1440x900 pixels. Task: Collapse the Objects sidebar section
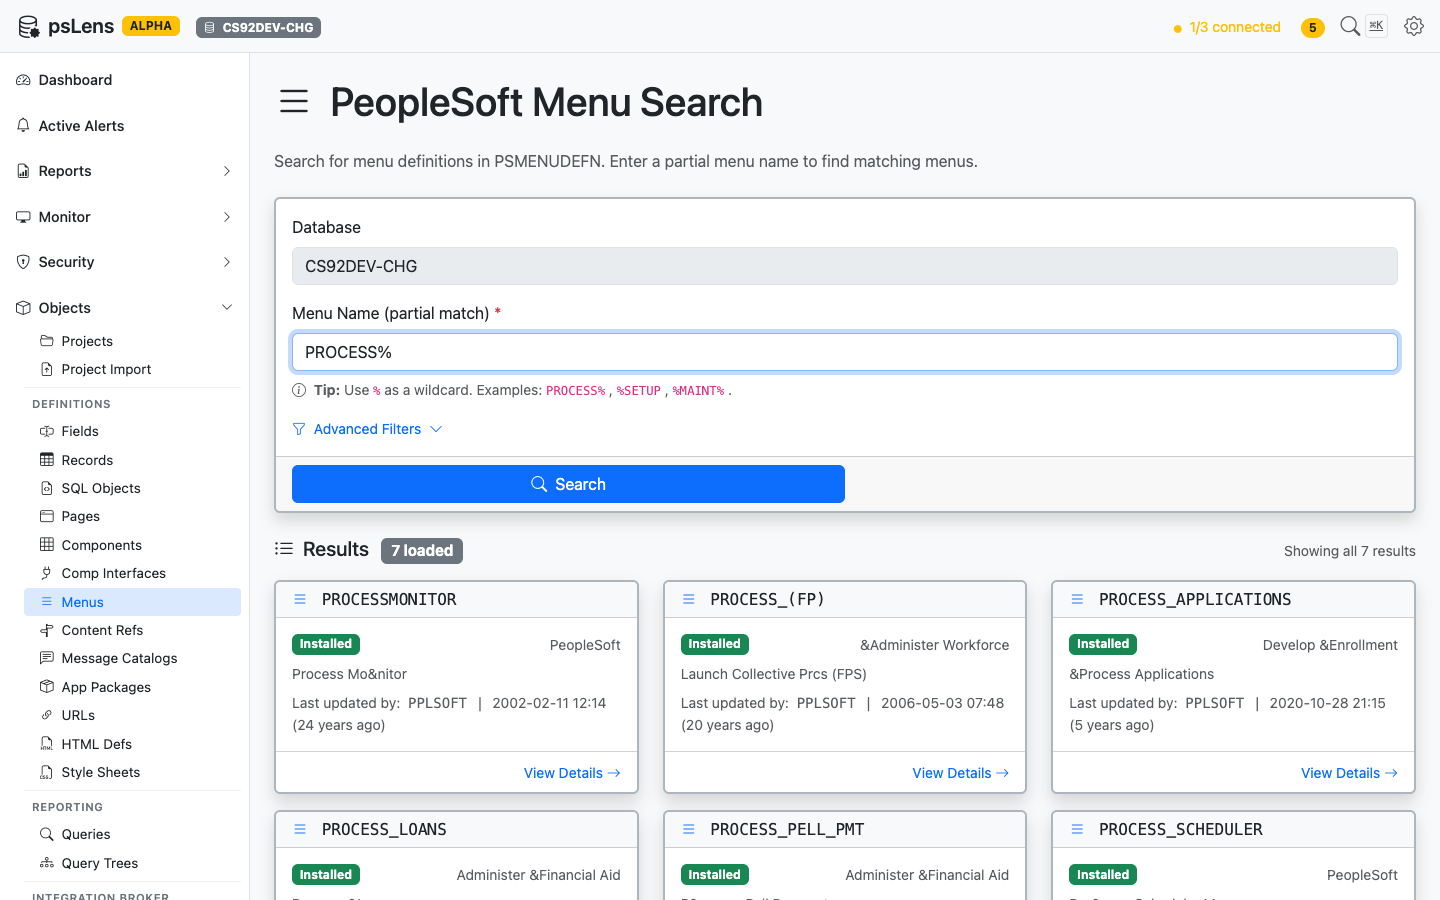point(124,308)
